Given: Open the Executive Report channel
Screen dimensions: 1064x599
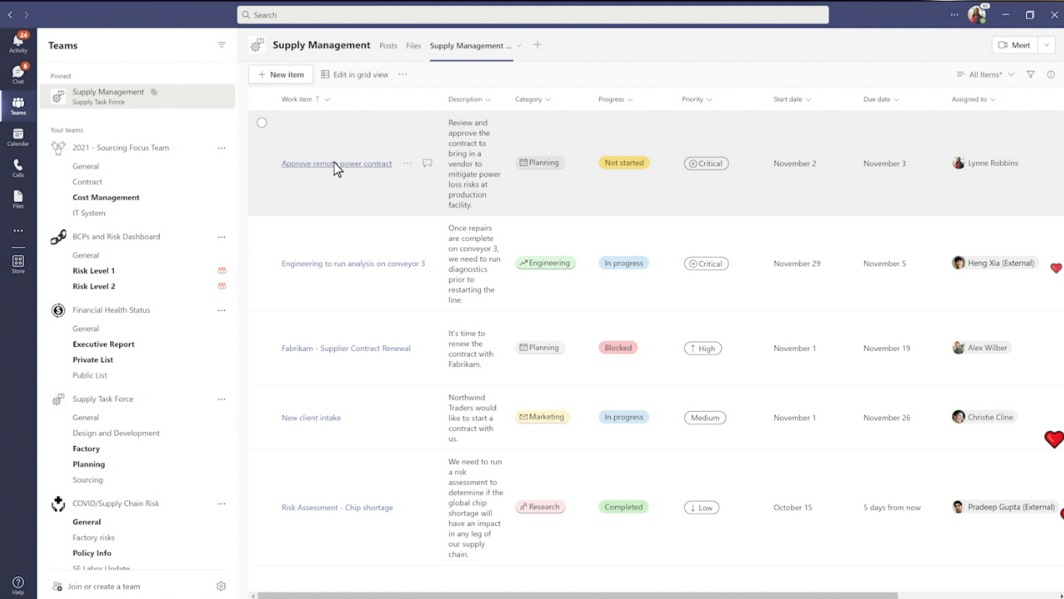Looking at the screenshot, I should (x=103, y=344).
